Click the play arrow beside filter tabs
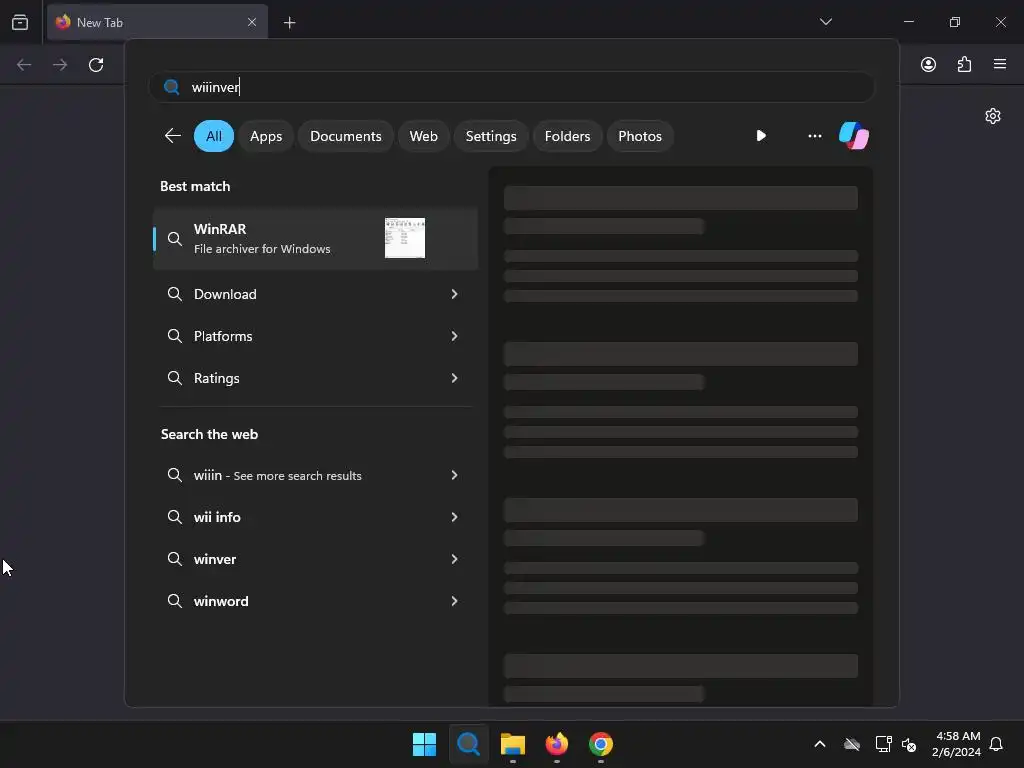This screenshot has height=768, width=1024. click(x=761, y=136)
